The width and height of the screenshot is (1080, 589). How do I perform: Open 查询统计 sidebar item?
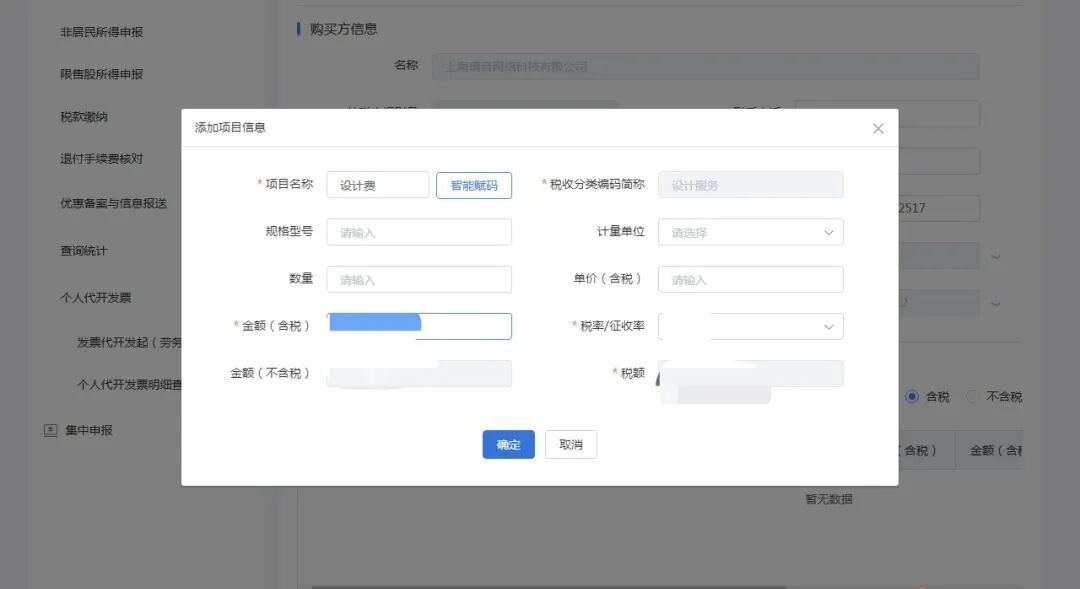coord(84,251)
